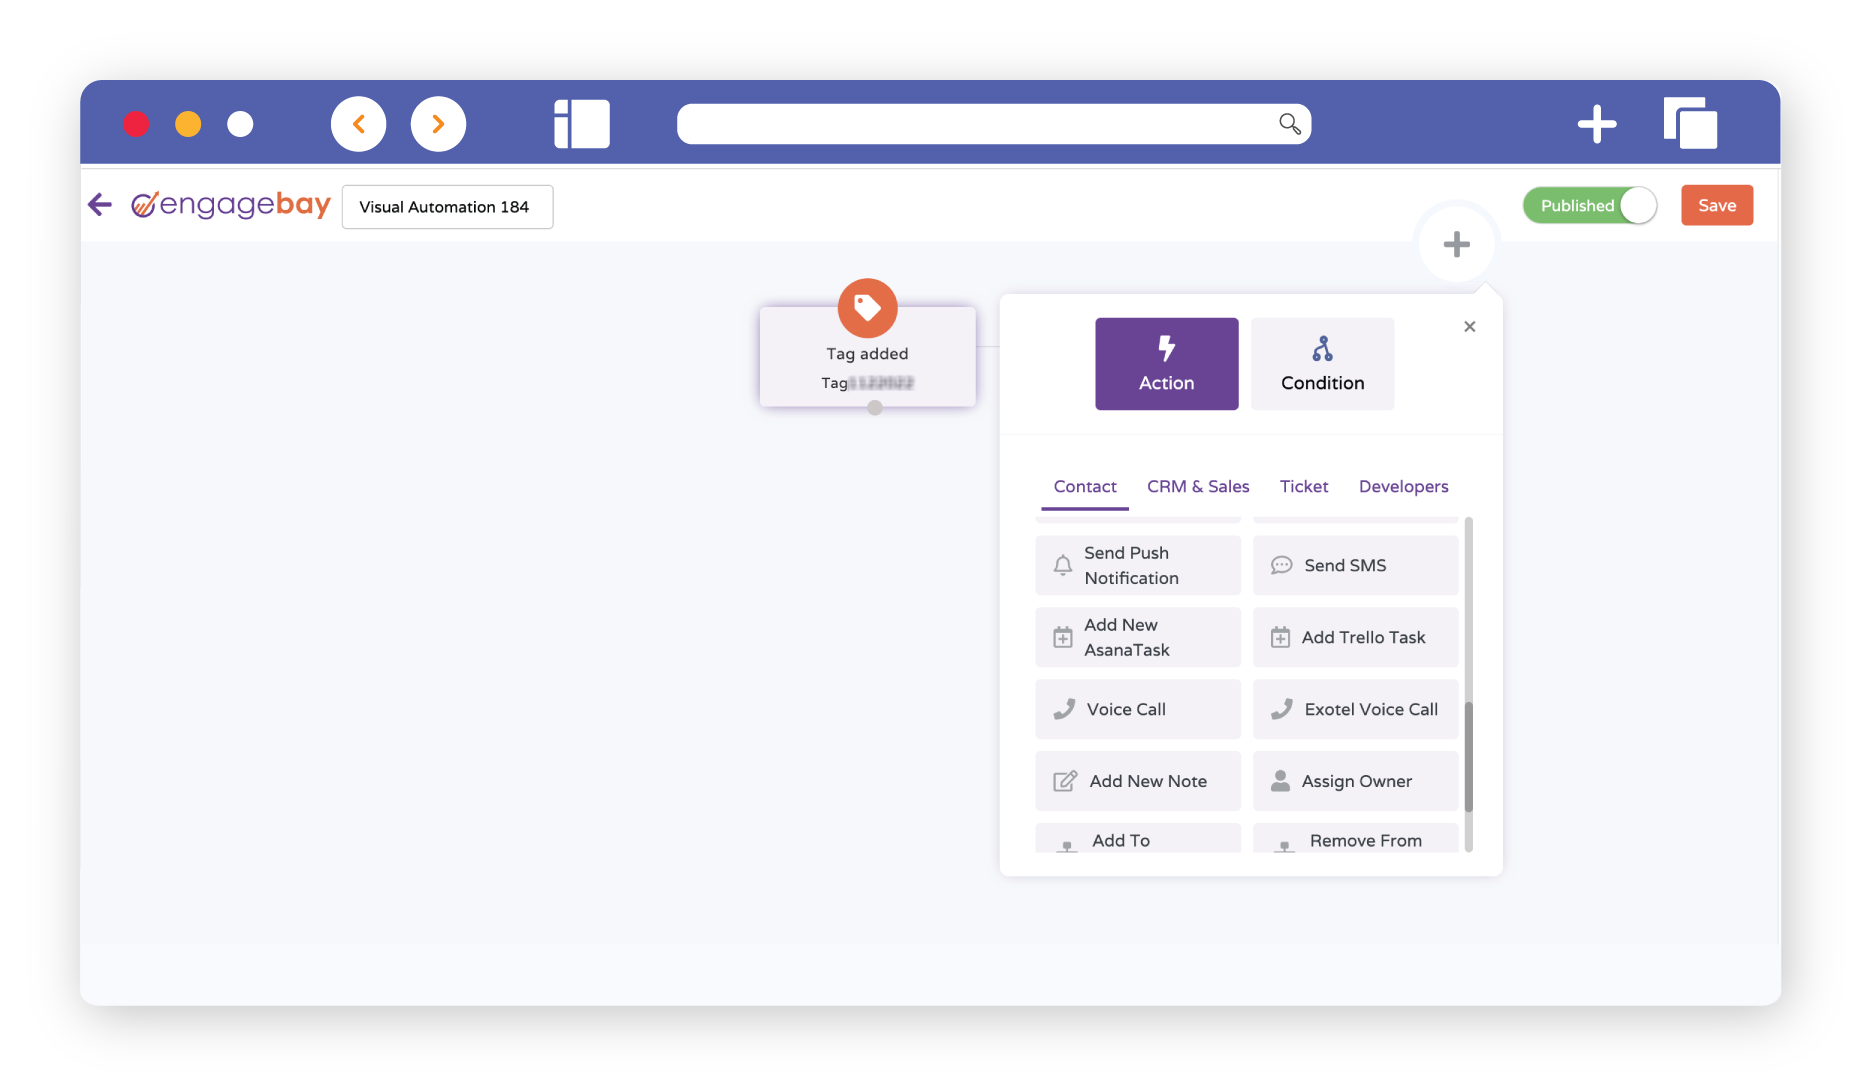Click the back arrow beside EngageBay logo

(x=100, y=205)
